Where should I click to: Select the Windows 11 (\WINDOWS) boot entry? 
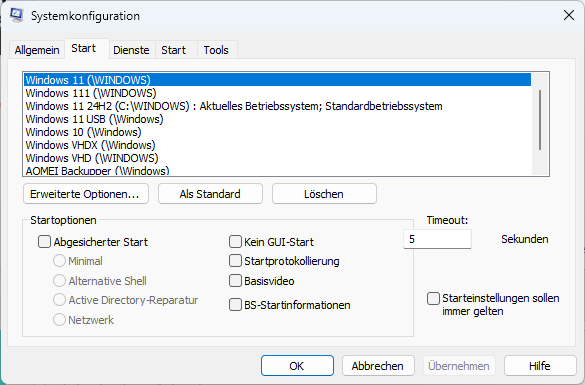tap(277, 80)
